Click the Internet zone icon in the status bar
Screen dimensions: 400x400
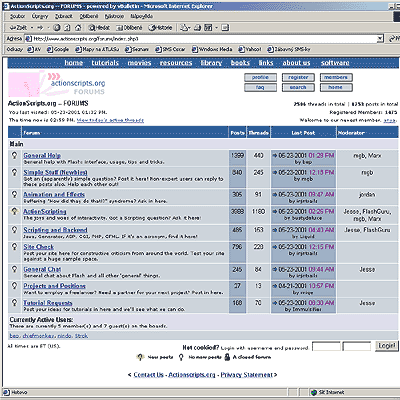(314, 392)
